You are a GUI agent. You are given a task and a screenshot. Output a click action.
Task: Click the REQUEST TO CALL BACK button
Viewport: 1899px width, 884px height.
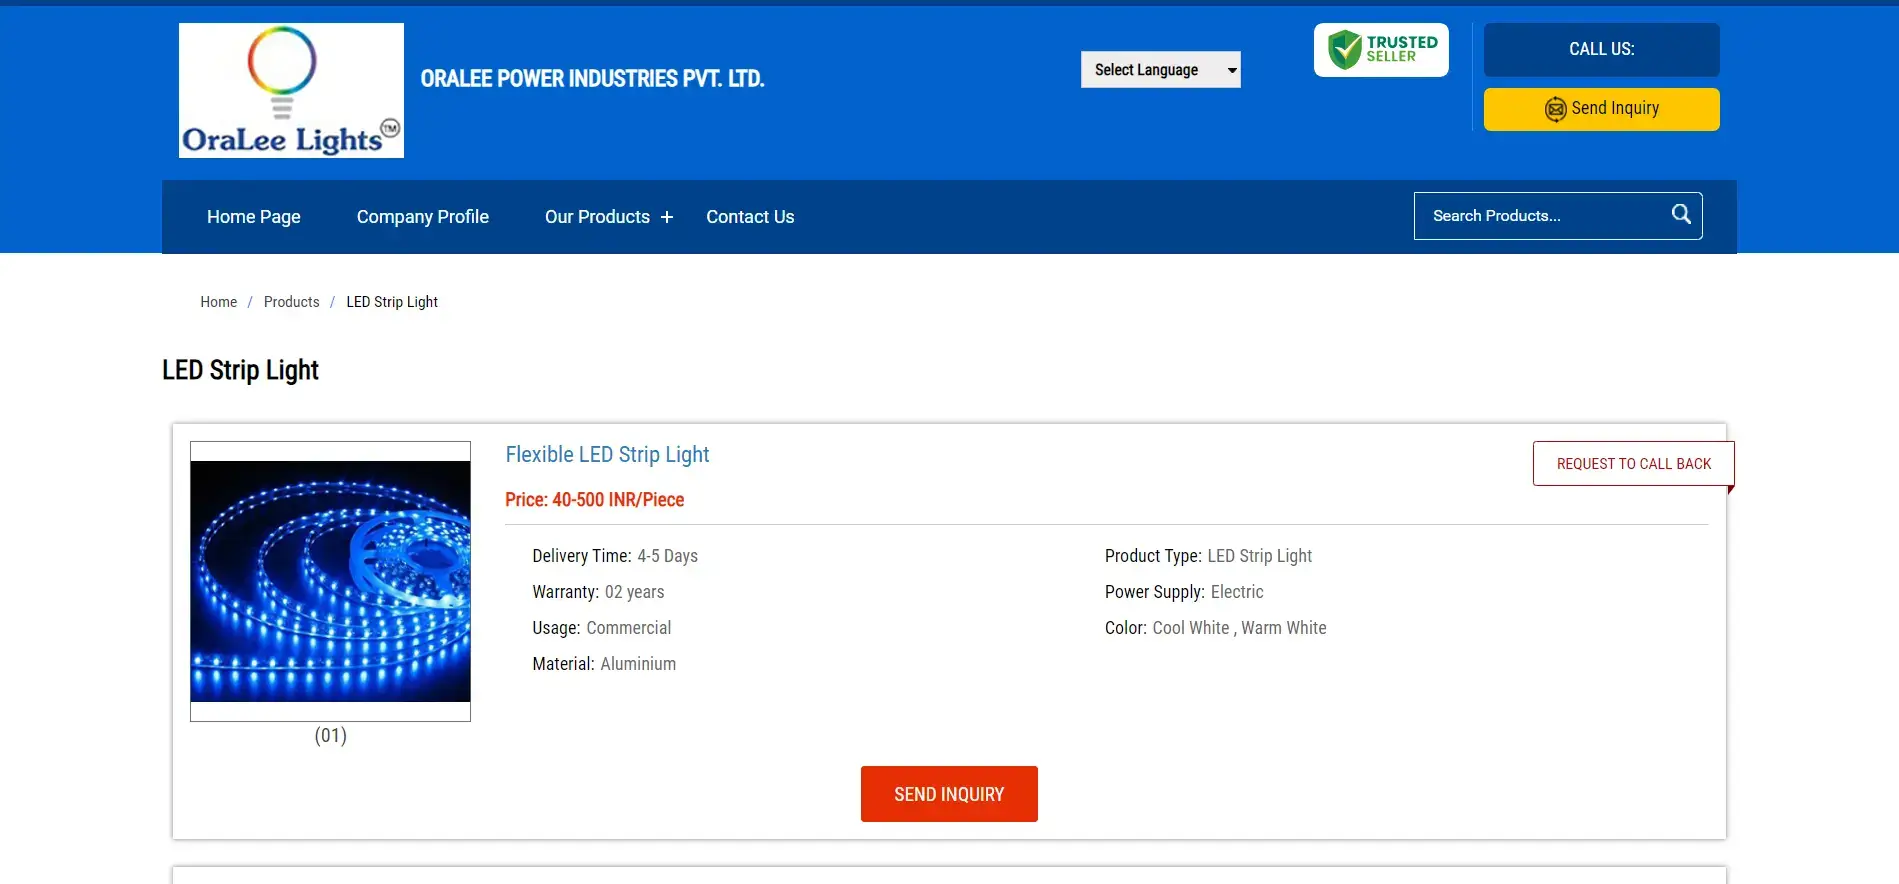[1633, 464]
